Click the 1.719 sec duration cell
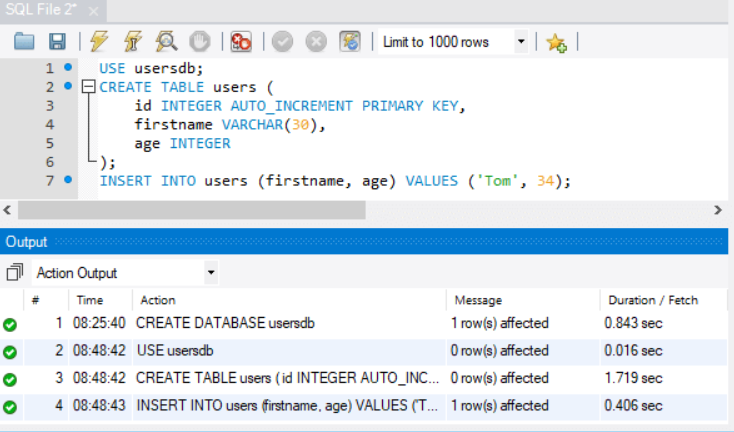734x432 pixels. [633, 378]
